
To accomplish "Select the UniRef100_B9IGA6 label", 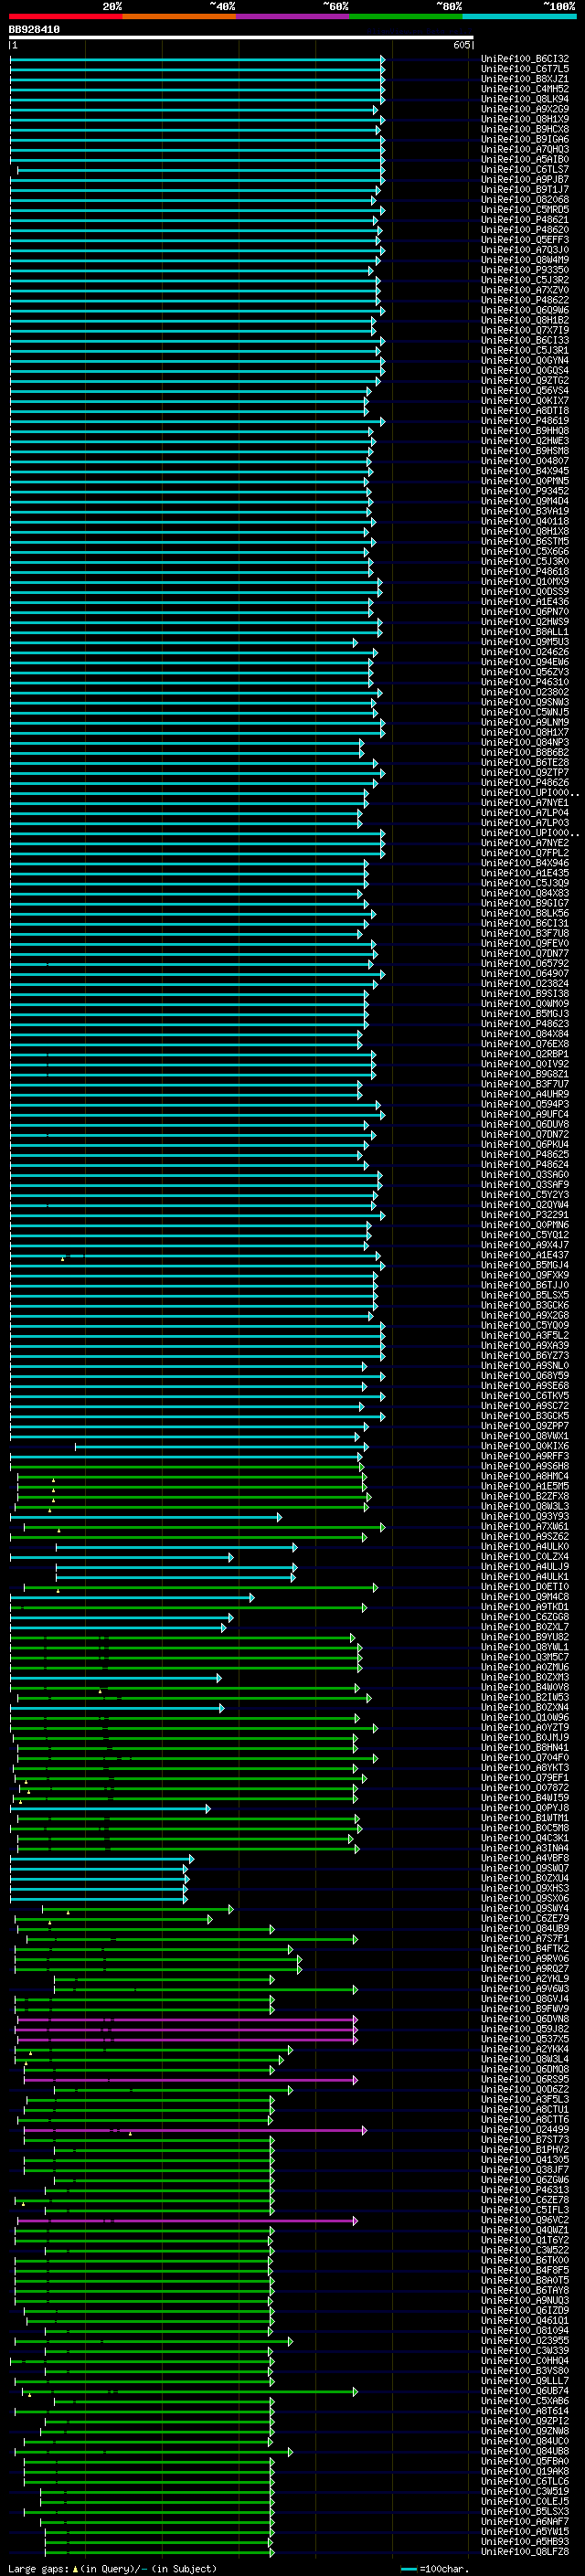I will (525, 139).
